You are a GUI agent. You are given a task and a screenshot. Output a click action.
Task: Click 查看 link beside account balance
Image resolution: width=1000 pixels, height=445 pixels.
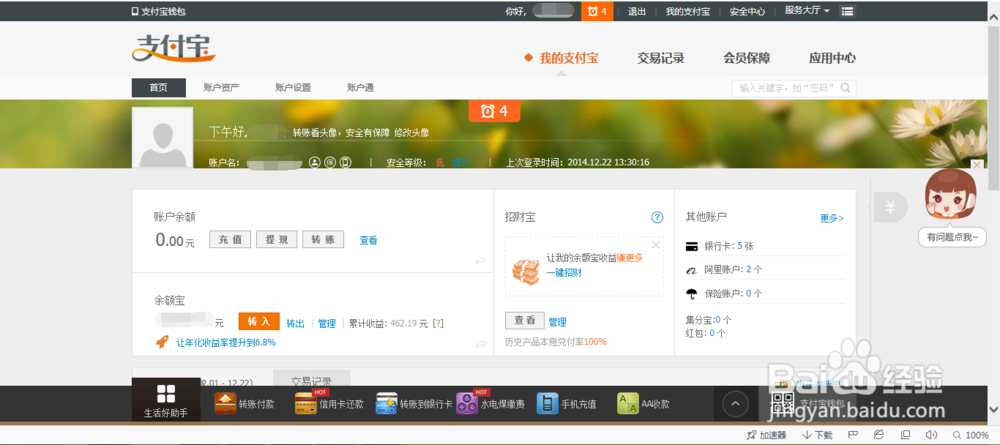coord(369,240)
